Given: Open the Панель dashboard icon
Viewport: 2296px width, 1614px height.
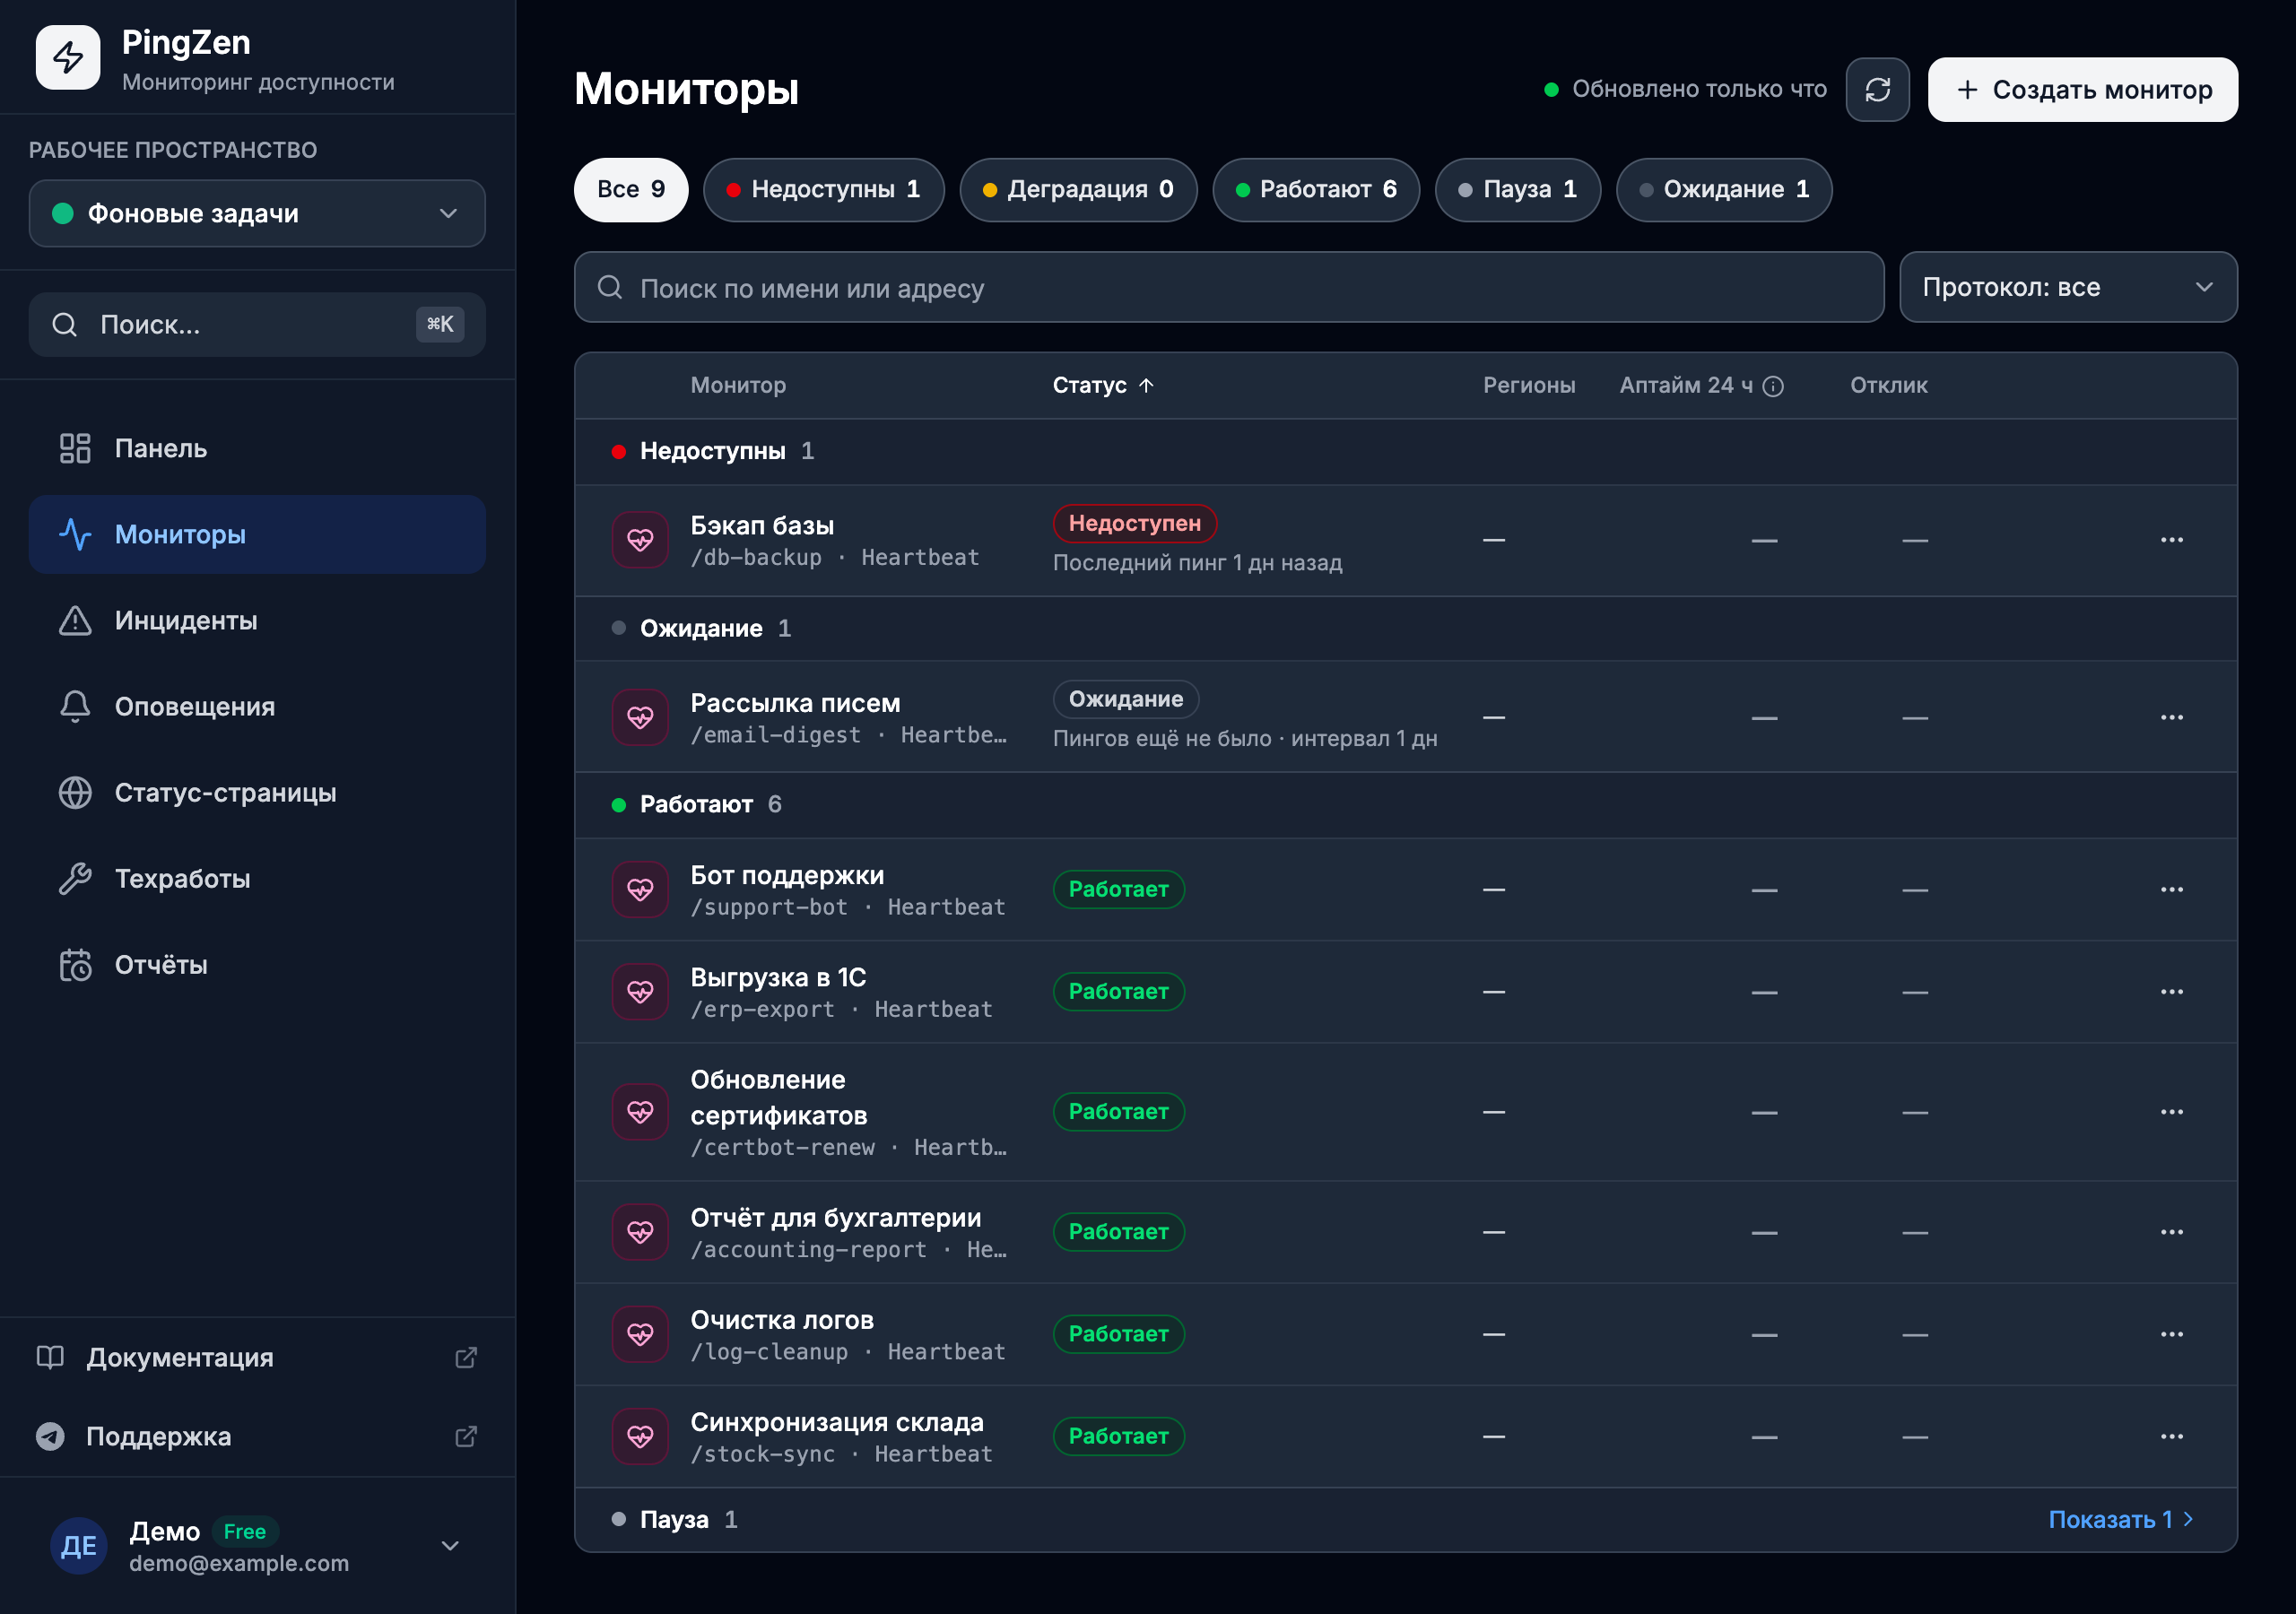Looking at the screenshot, I should point(75,448).
